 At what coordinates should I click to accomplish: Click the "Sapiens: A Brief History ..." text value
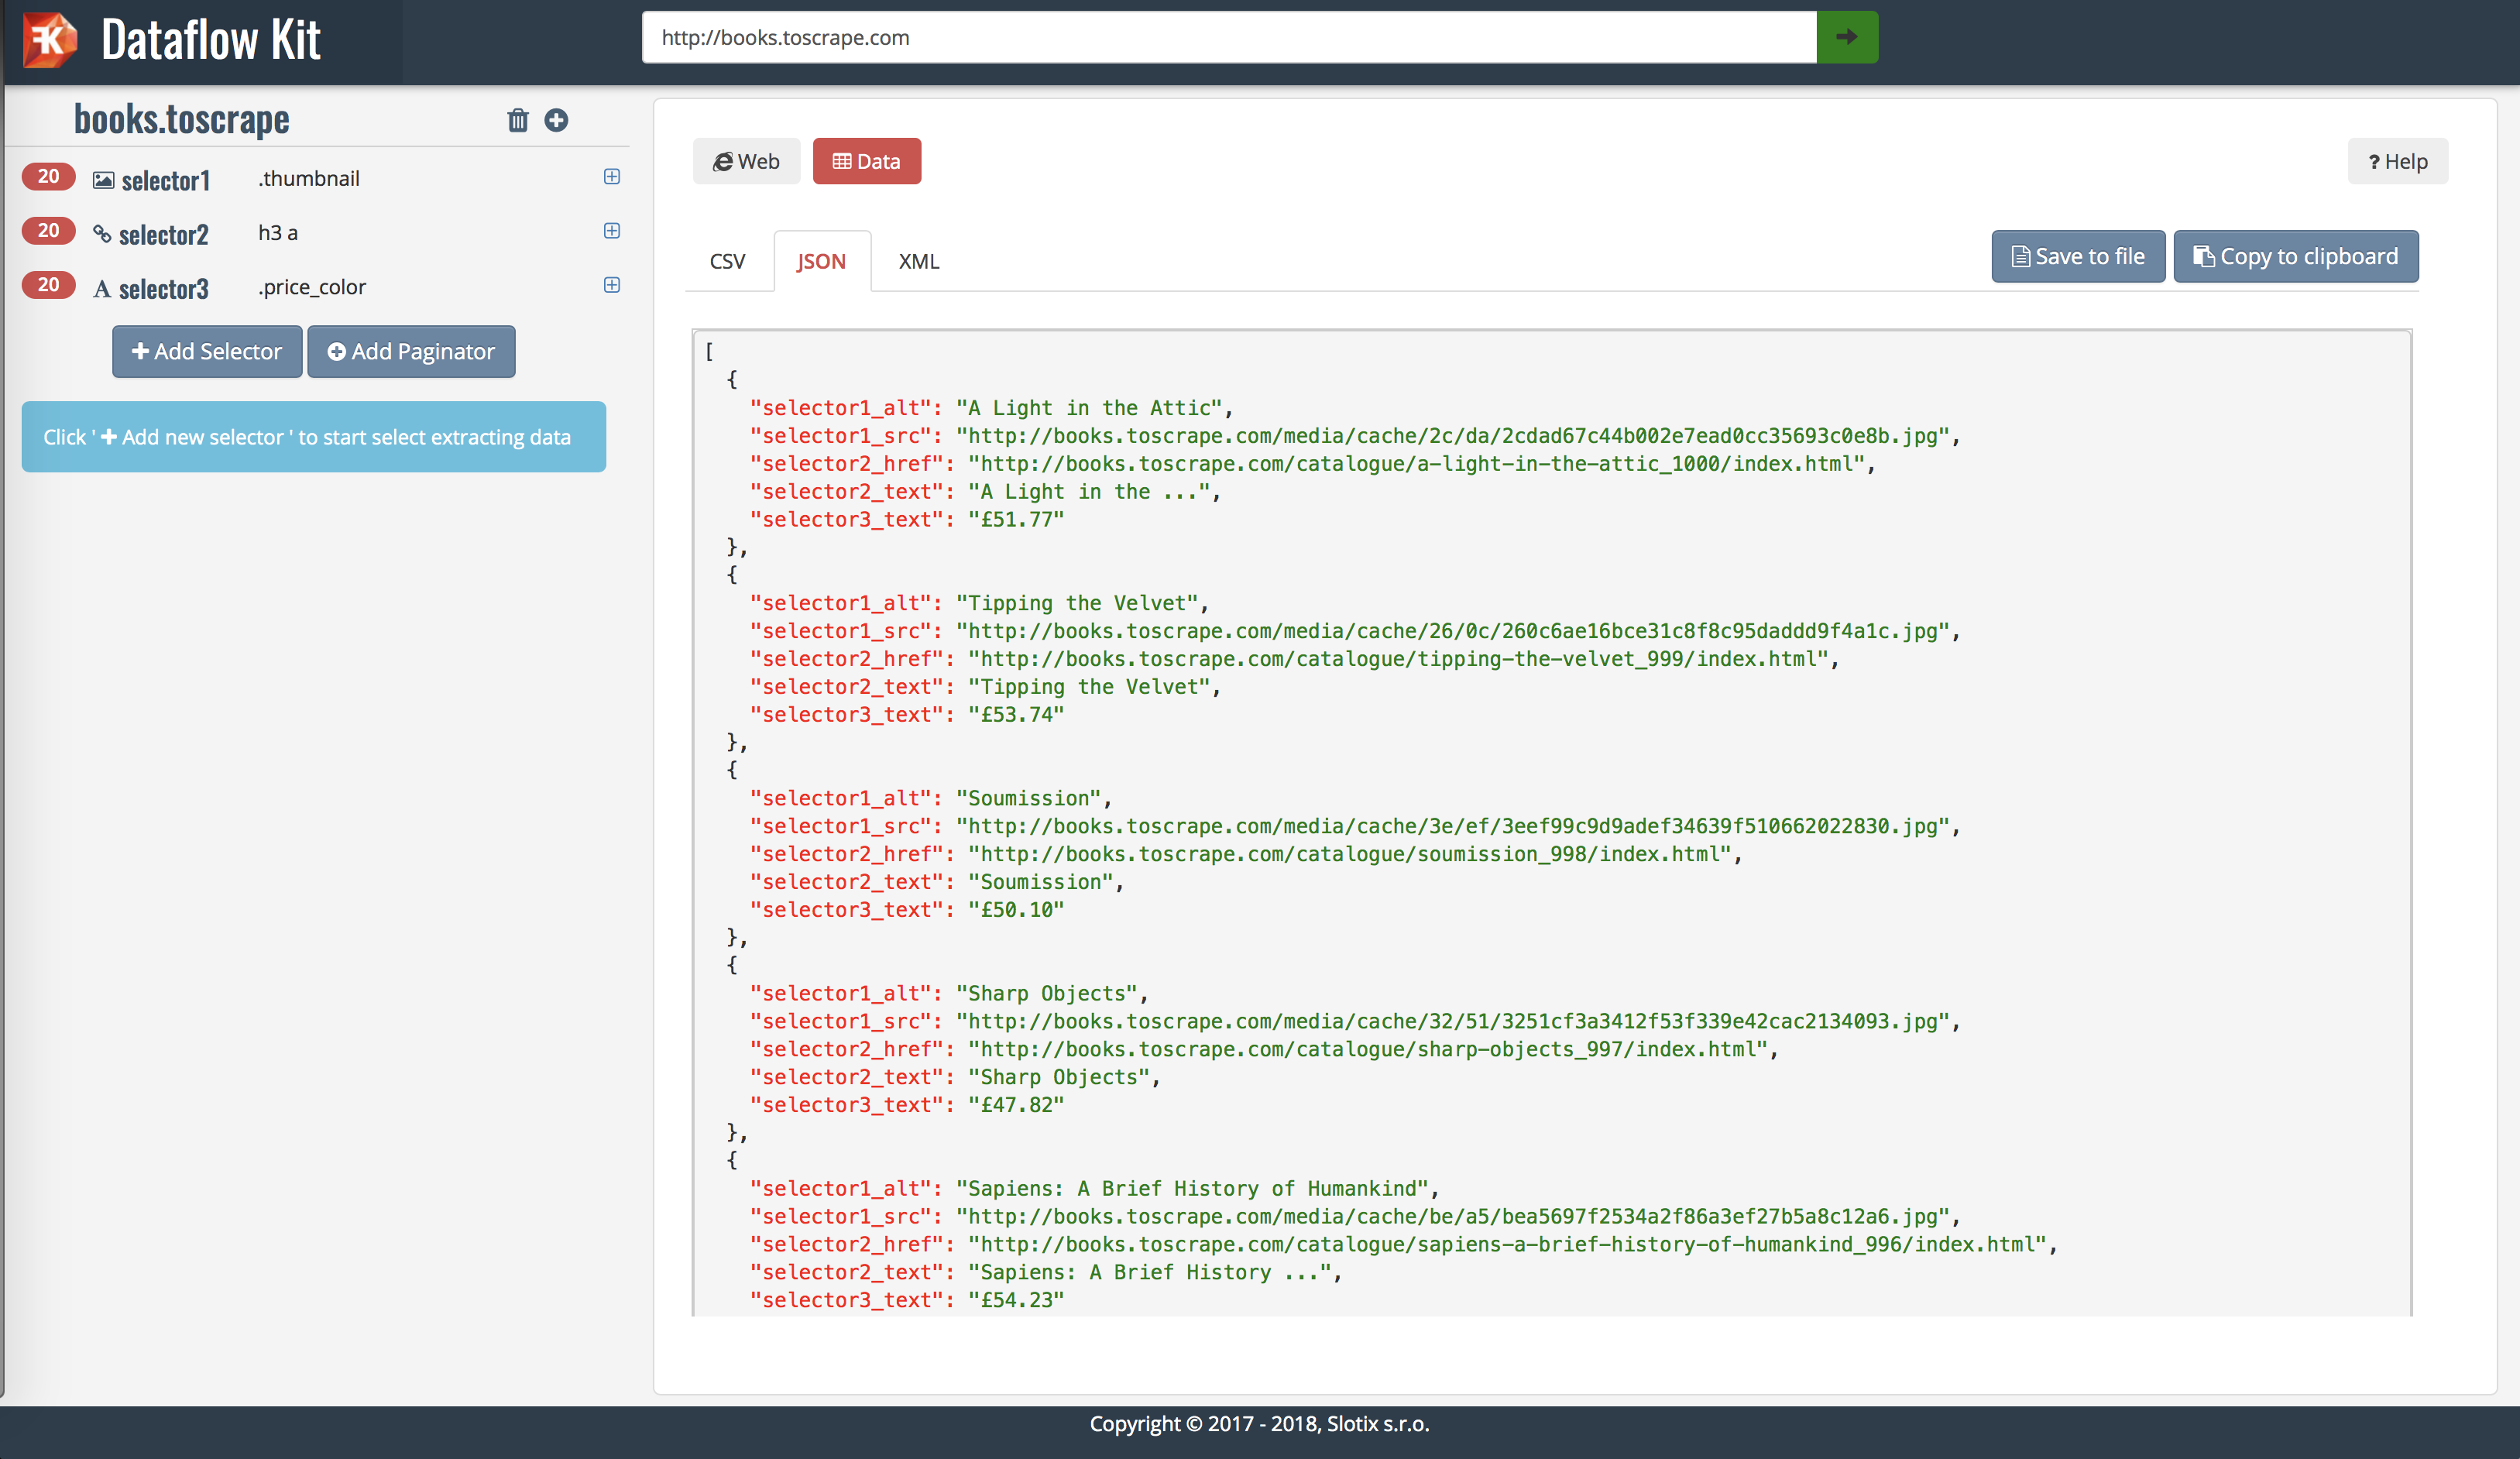(1150, 1272)
